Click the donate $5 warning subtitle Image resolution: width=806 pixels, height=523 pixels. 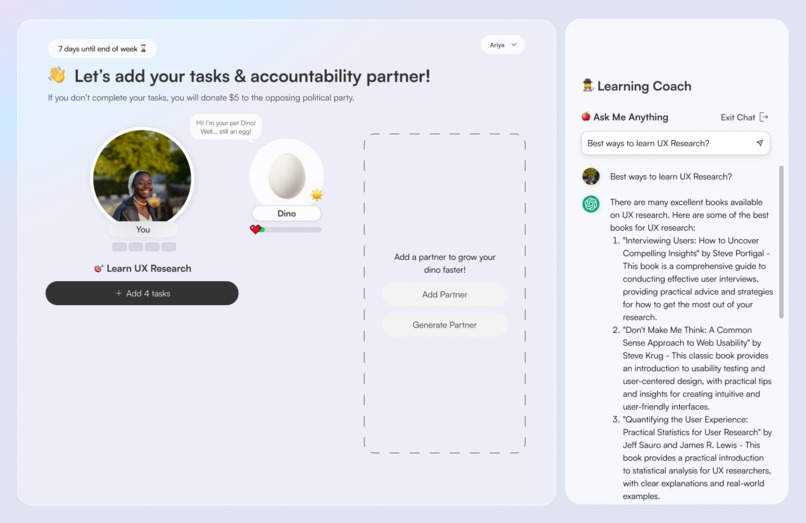(x=201, y=98)
